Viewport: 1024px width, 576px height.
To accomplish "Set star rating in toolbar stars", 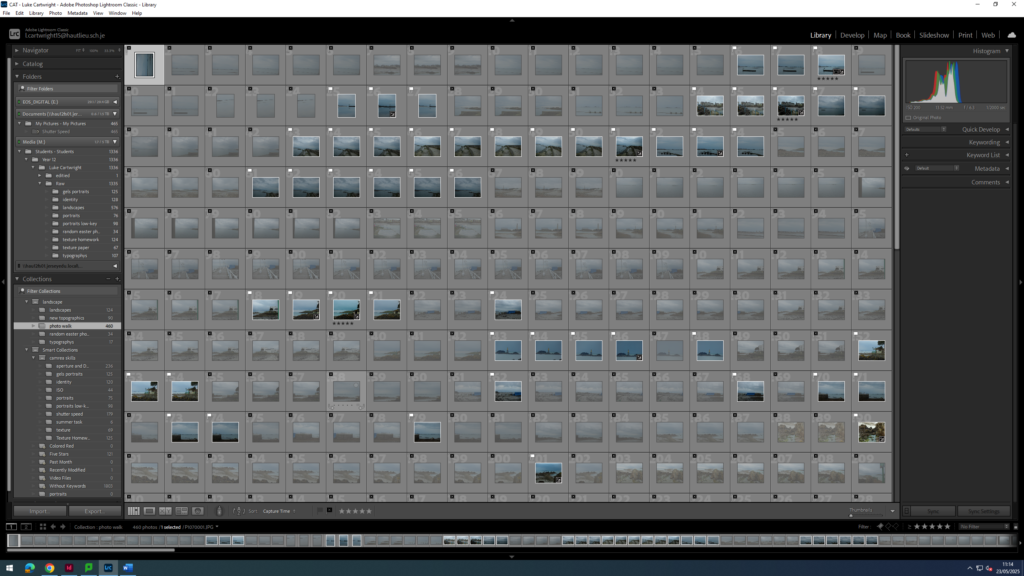I will pos(355,511).
